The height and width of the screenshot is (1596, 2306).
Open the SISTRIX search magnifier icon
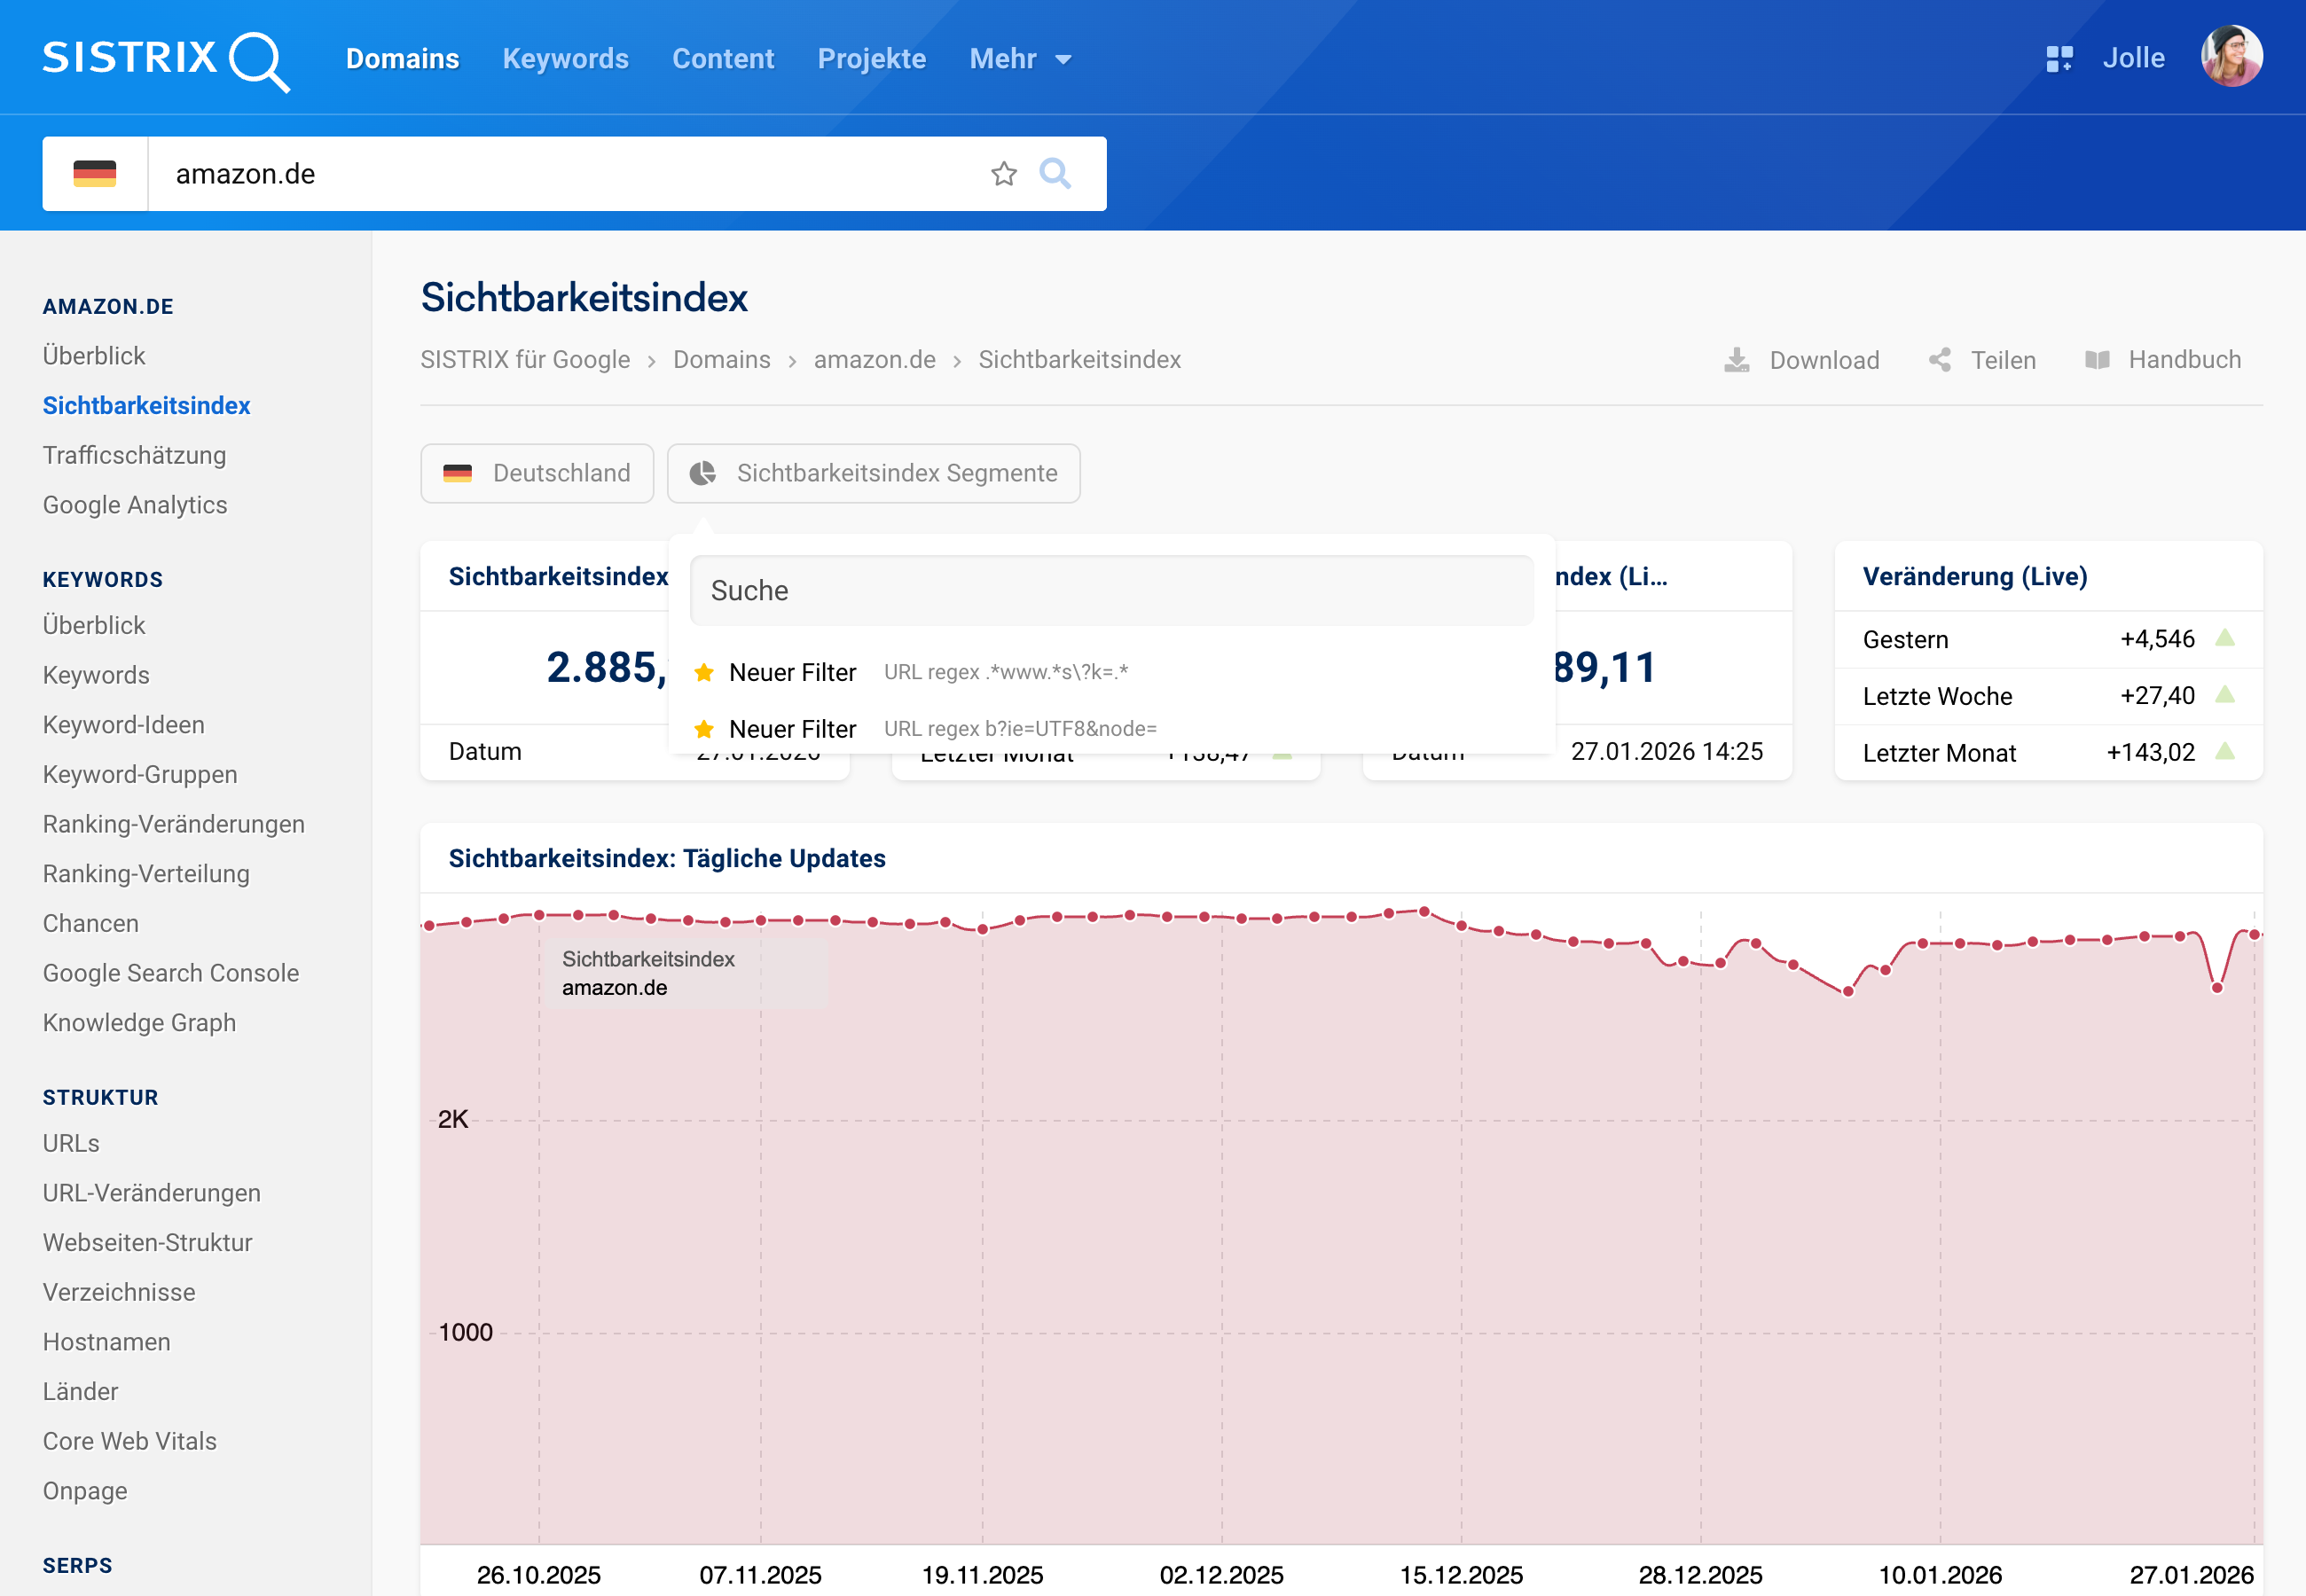pos(260,60)
